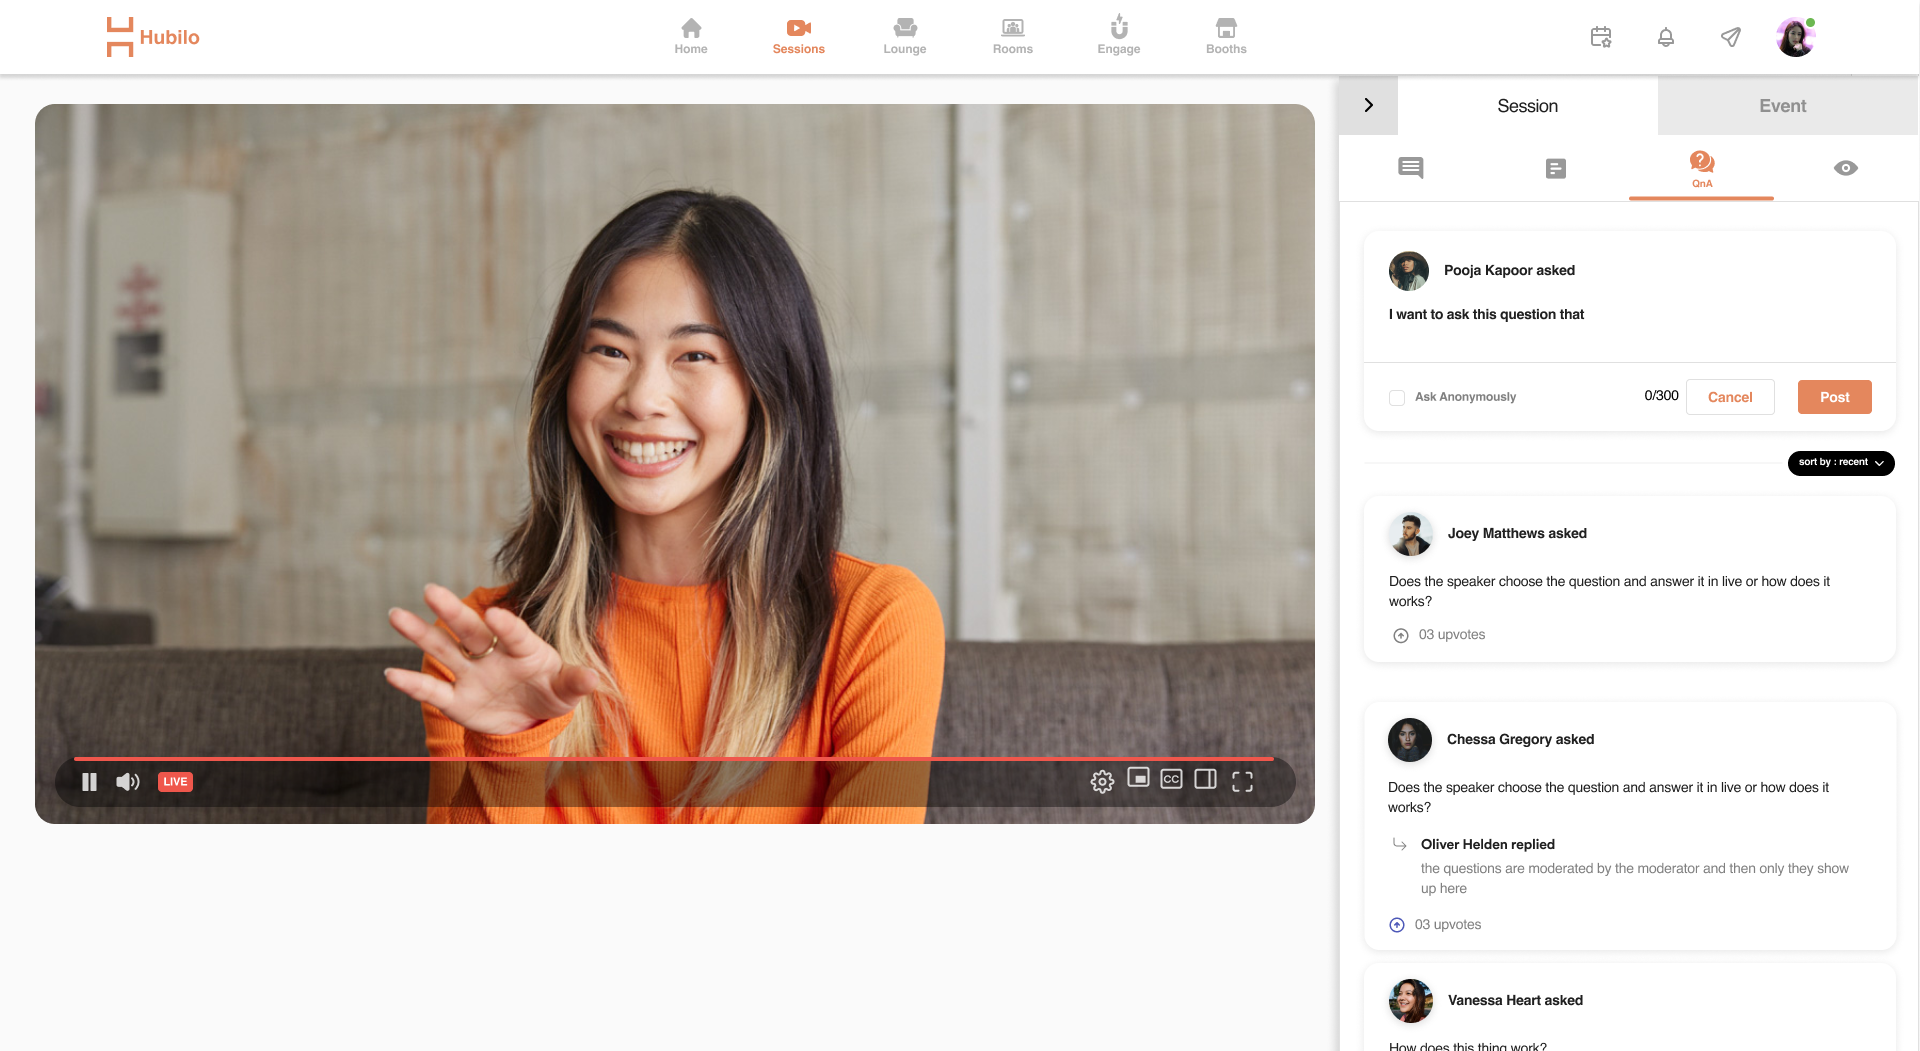Image resolution: width=1920 pixels, height=1051 pixels.
Task: Open the sort by recent dropdown
Action: click(1840, 463)
